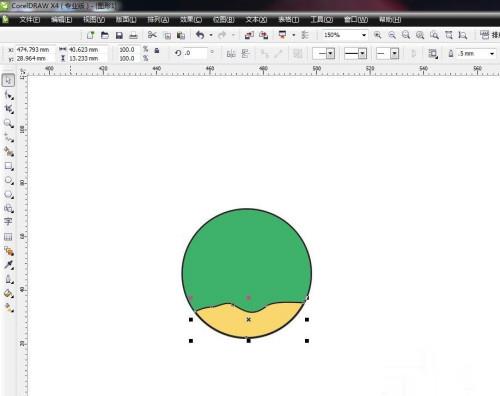The width and height of the screenshot is (500, 396).
Task: Click the Export toolbar icon
Action: [264, 35]
